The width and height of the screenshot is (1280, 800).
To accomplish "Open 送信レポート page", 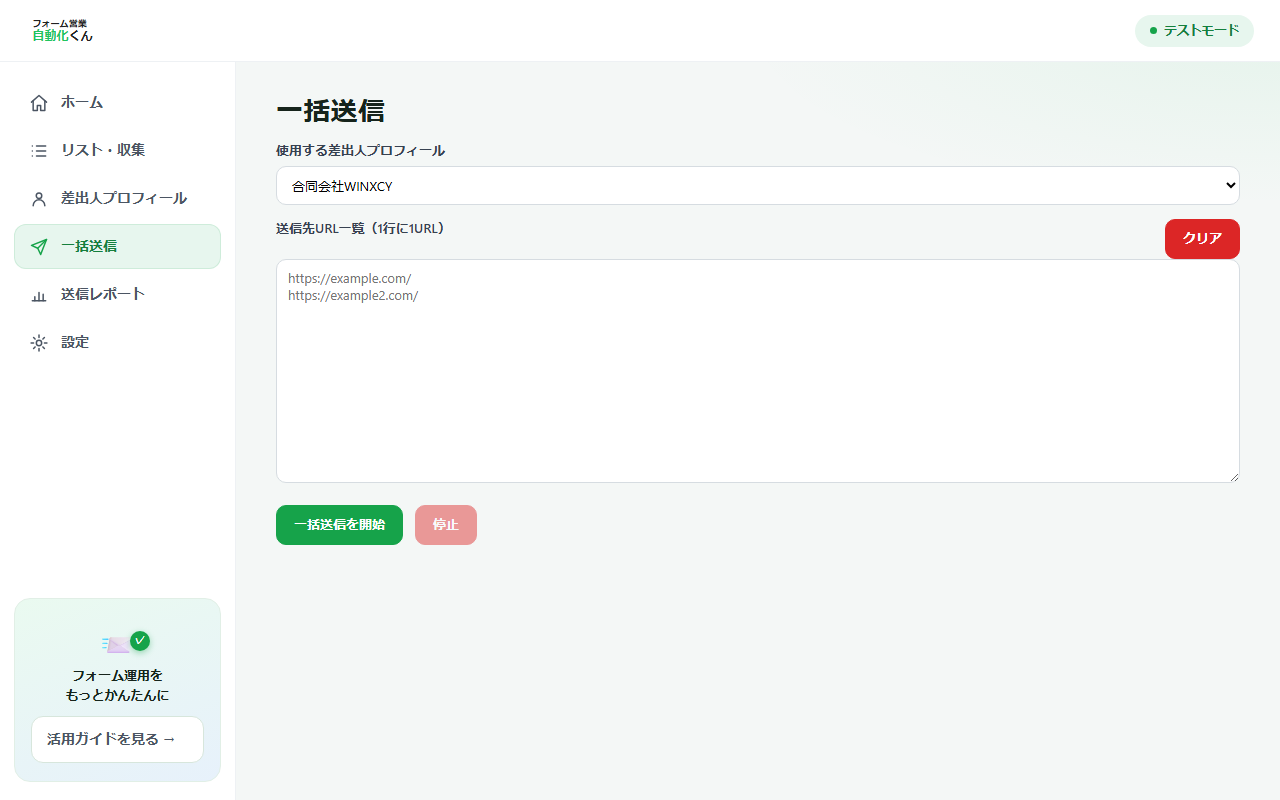I will (117, 294).
